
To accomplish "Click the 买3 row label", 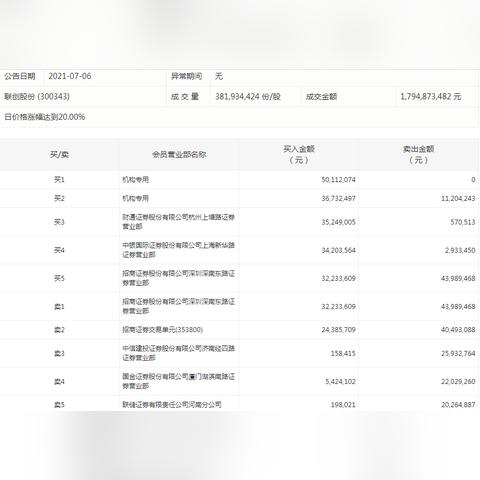I will (x=59, y=222).
